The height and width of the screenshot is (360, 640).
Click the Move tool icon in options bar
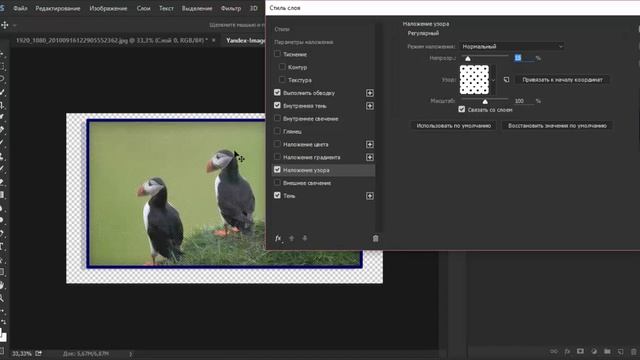pyautogui.click(x=5, y=25)
